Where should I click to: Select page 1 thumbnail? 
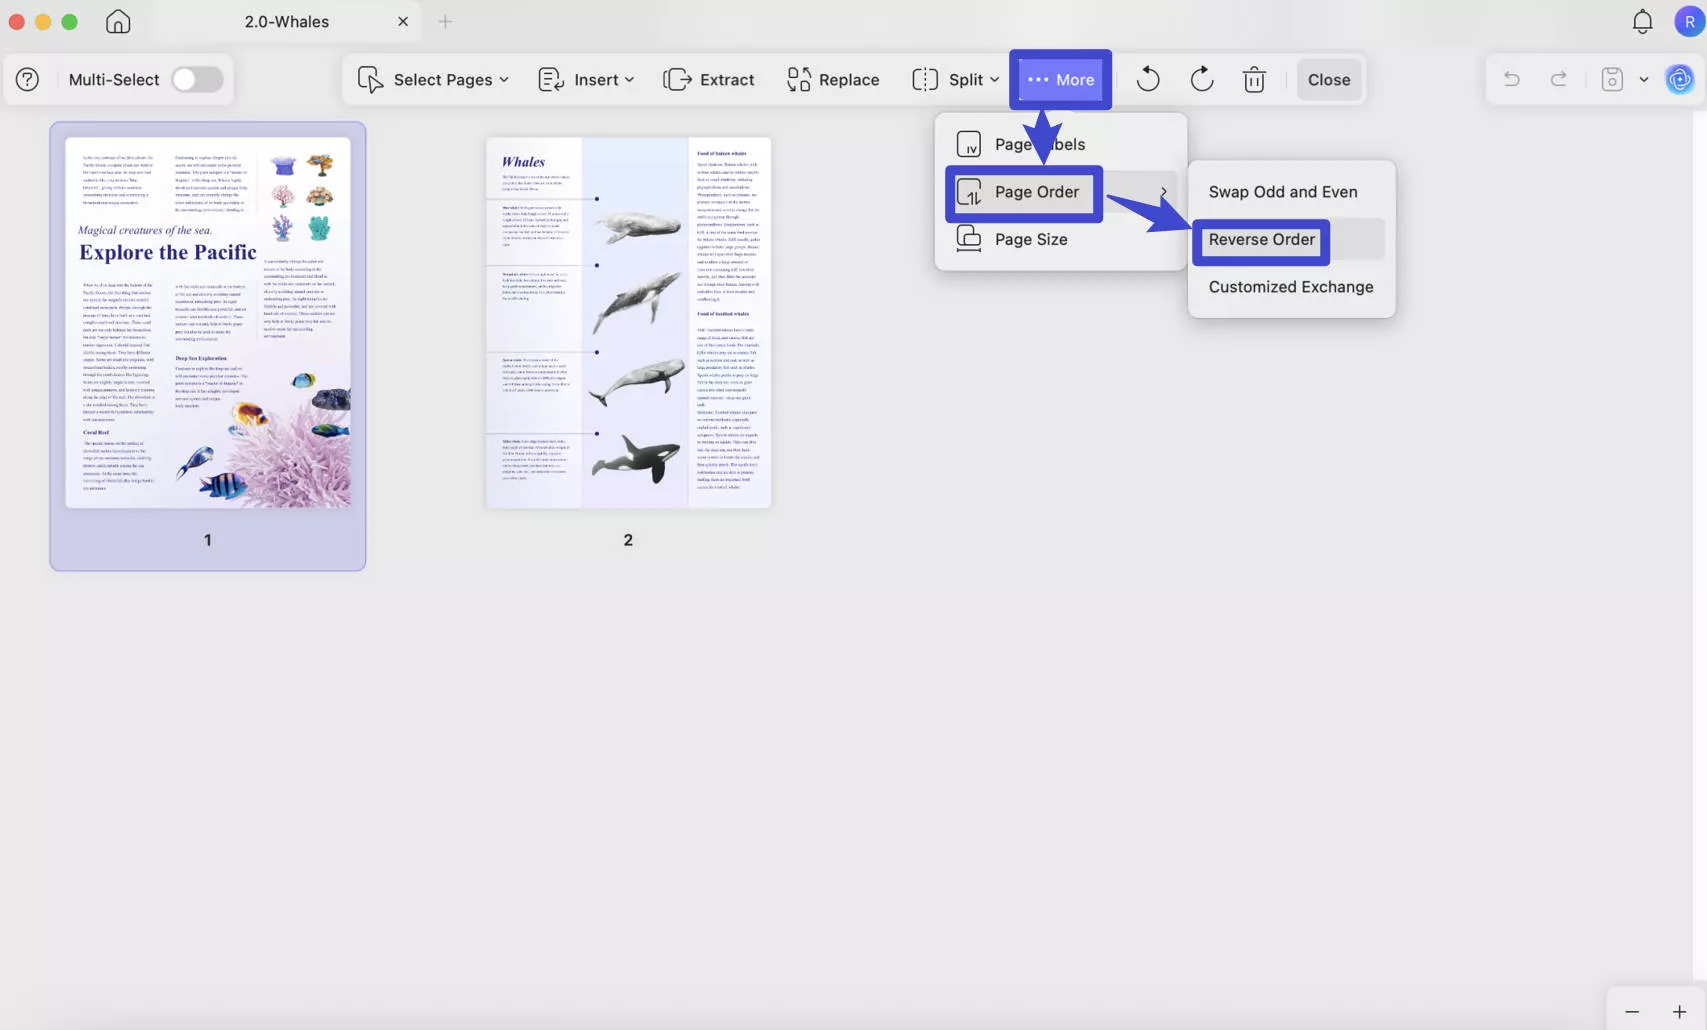(208, 322)
